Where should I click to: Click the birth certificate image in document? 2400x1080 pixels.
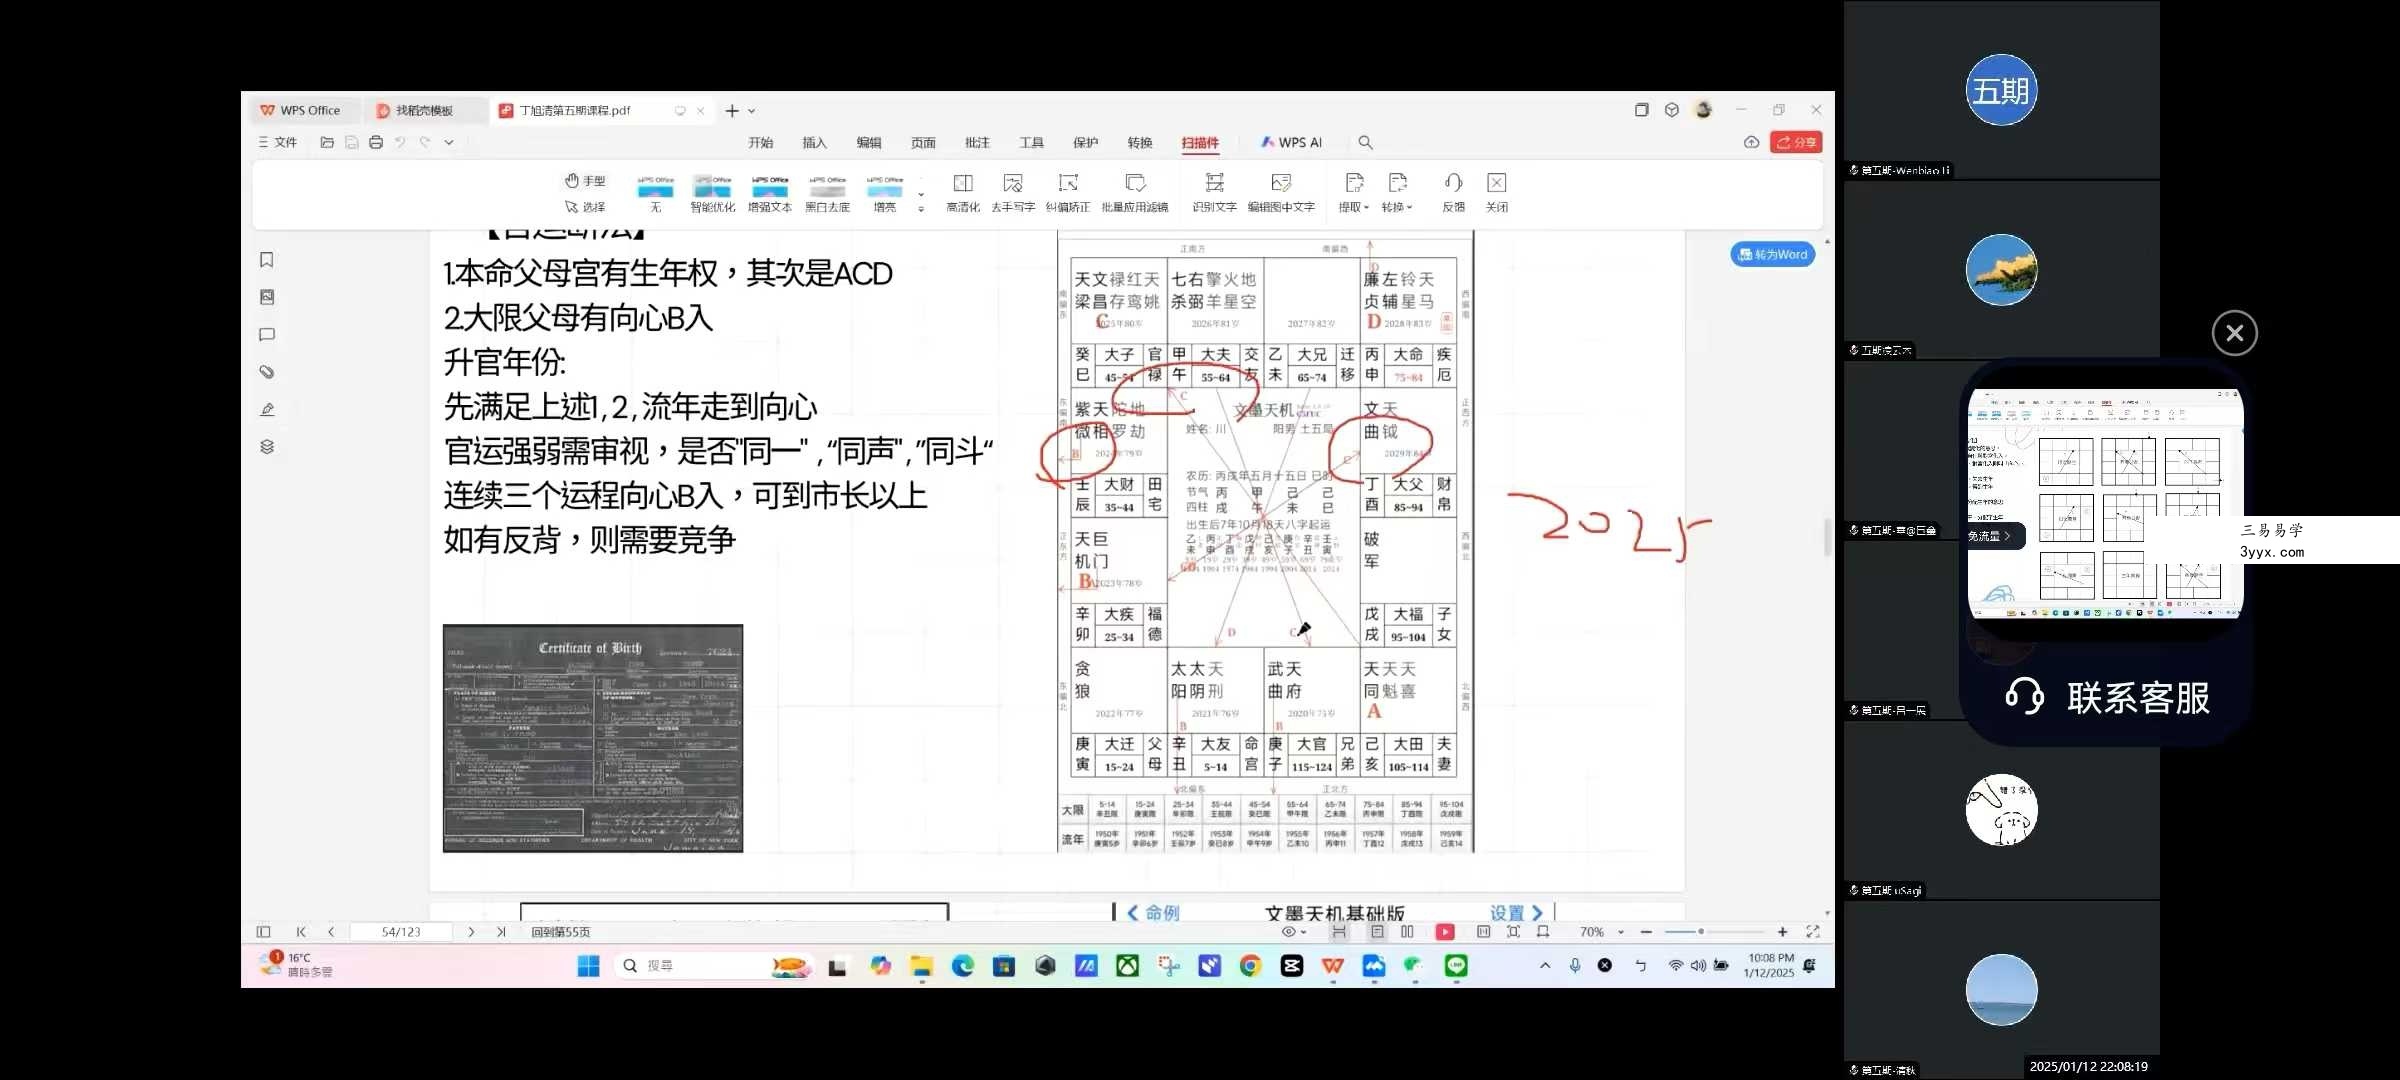[x=593, y=738]
